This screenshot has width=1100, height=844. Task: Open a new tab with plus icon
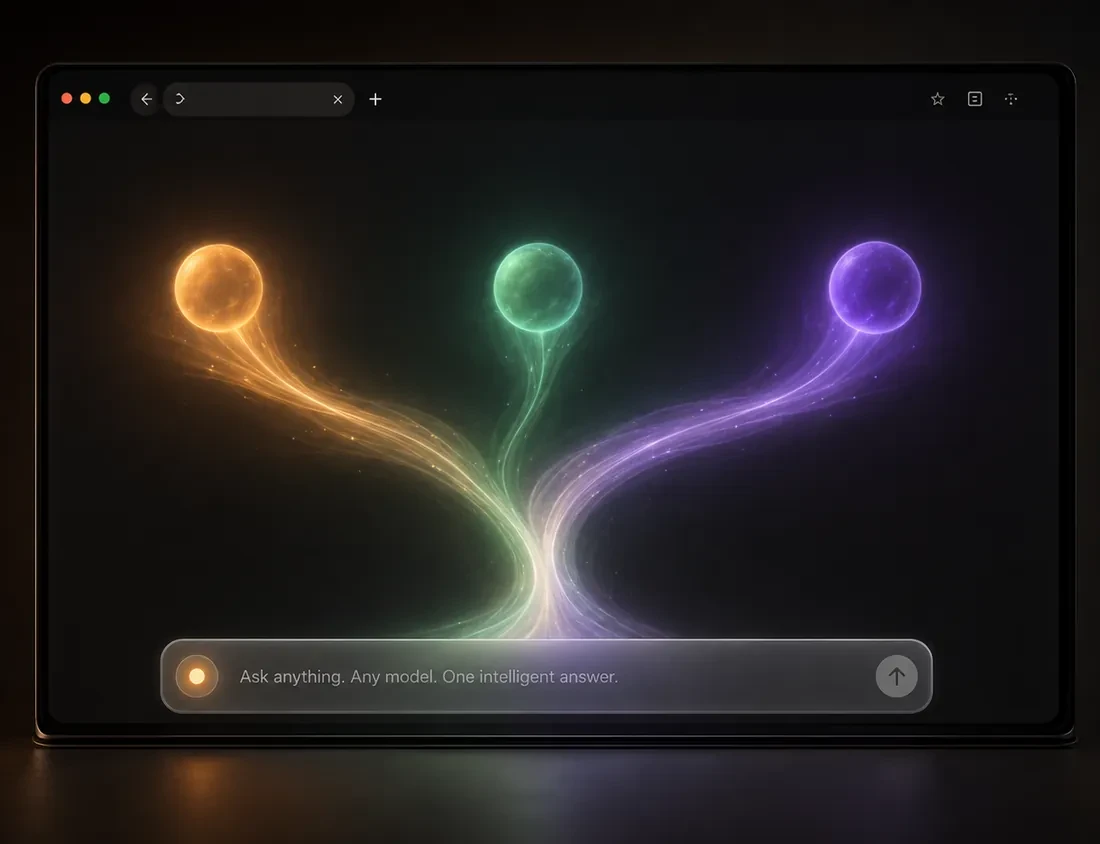point(375,99)
